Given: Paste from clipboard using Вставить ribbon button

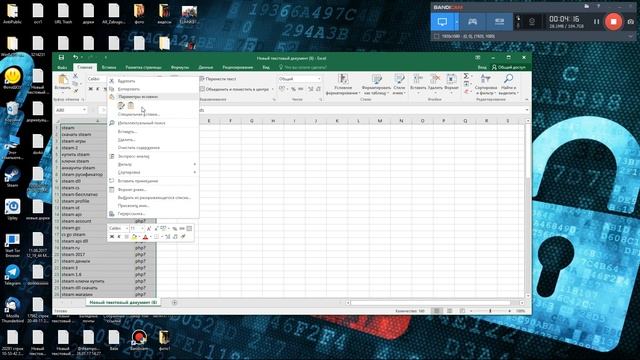Looking at the screenshot, I should tap(62, 83).
